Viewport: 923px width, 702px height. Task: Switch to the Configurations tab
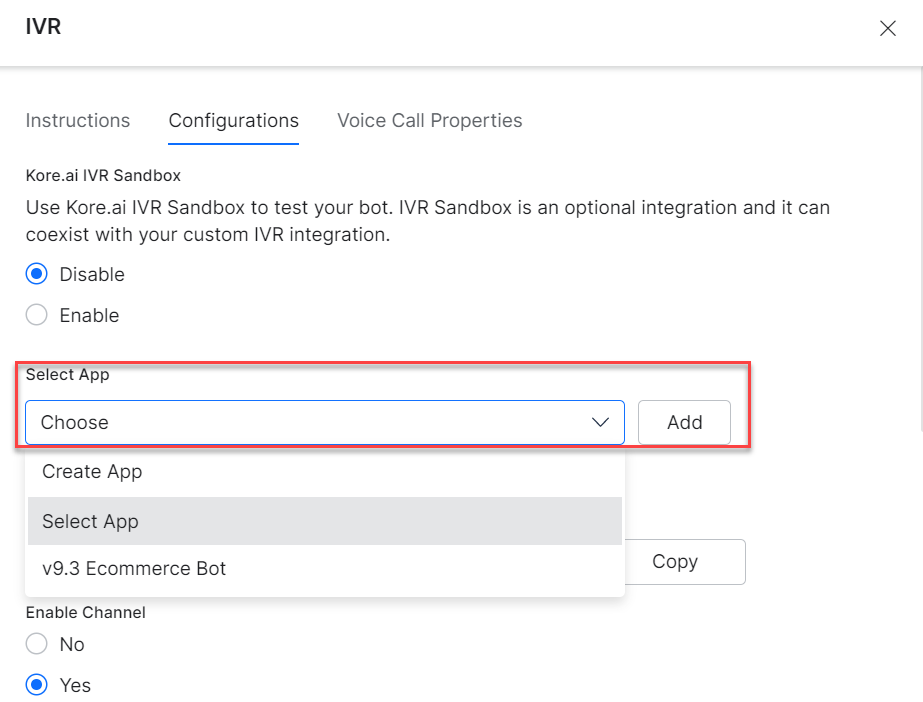(234, 121)
